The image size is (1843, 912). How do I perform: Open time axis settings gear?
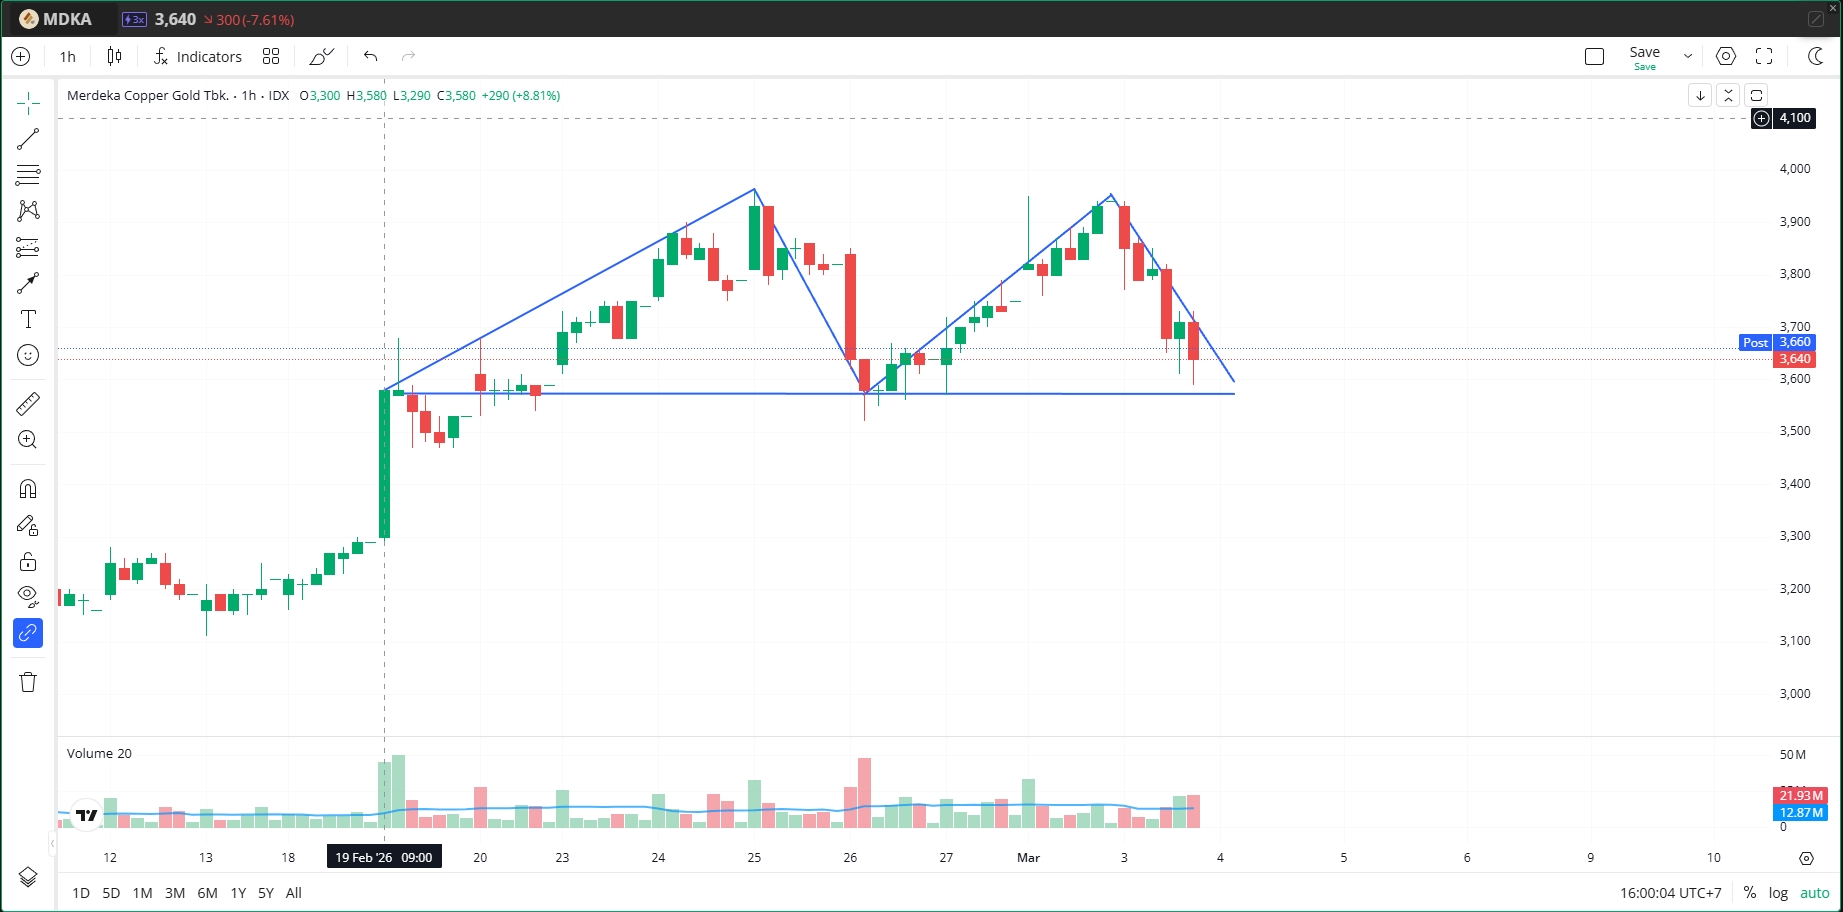(x=1806, y=858)
